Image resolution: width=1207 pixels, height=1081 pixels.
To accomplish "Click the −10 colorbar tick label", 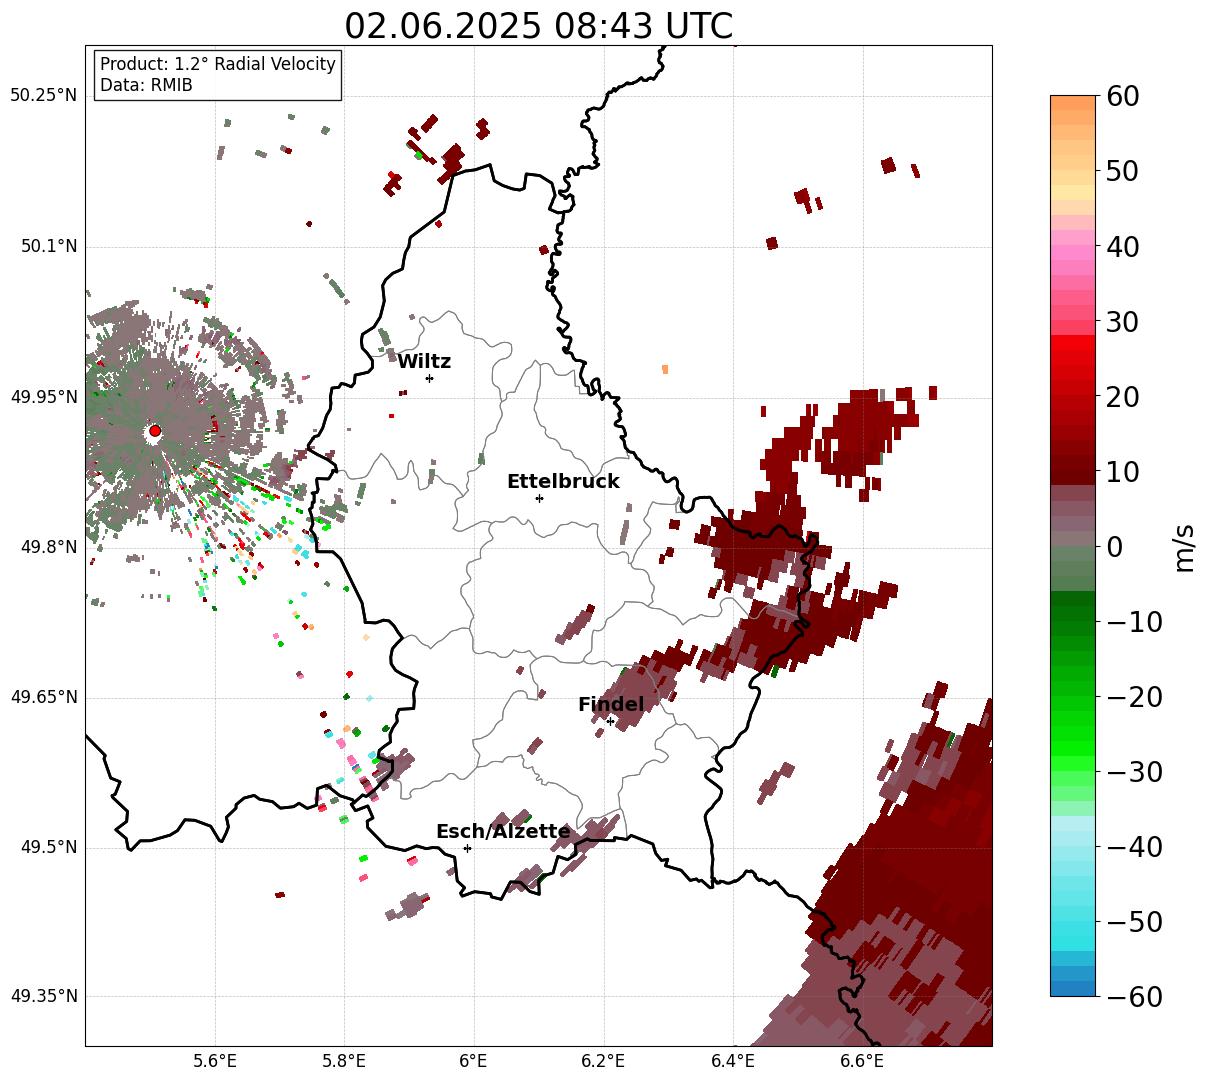I will click(1133, 621).
